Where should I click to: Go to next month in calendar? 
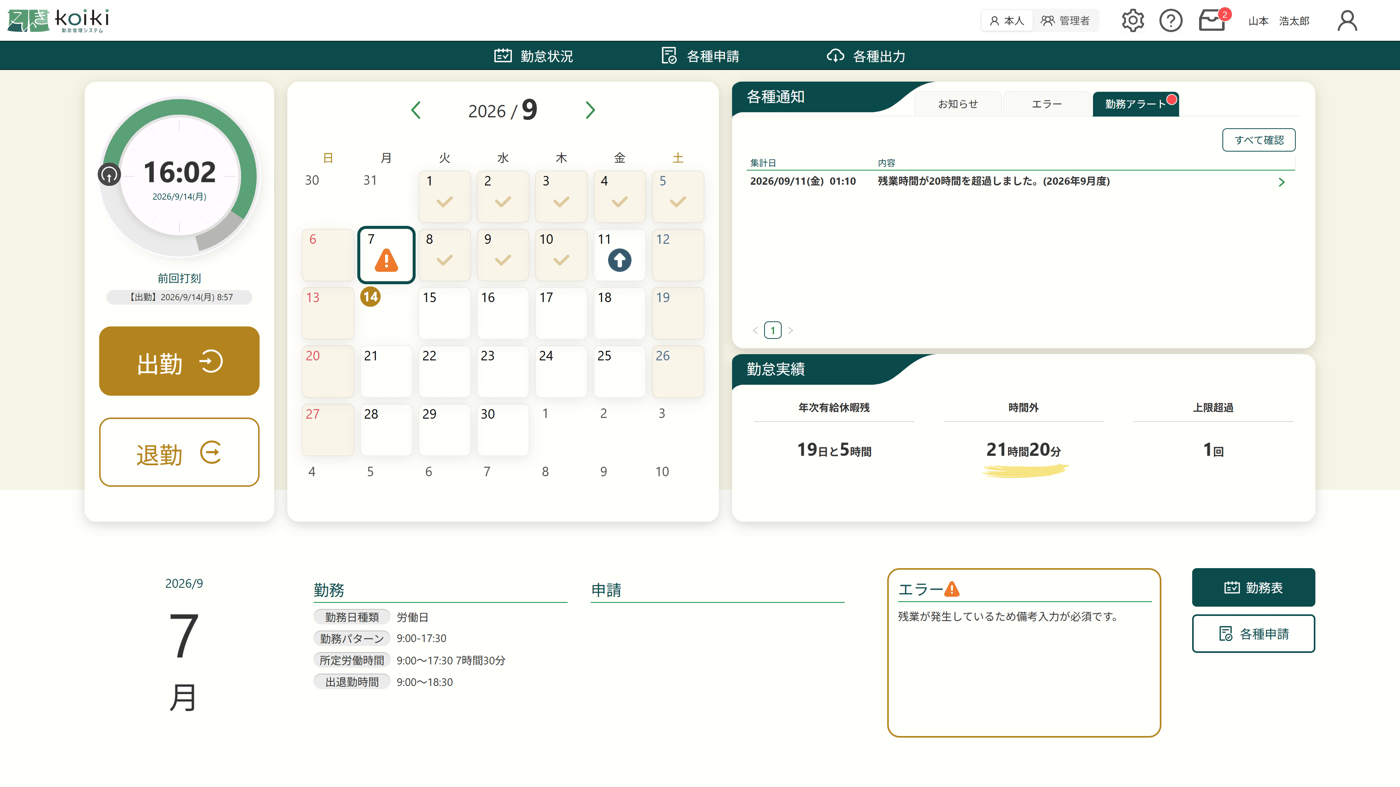(590, 110)
